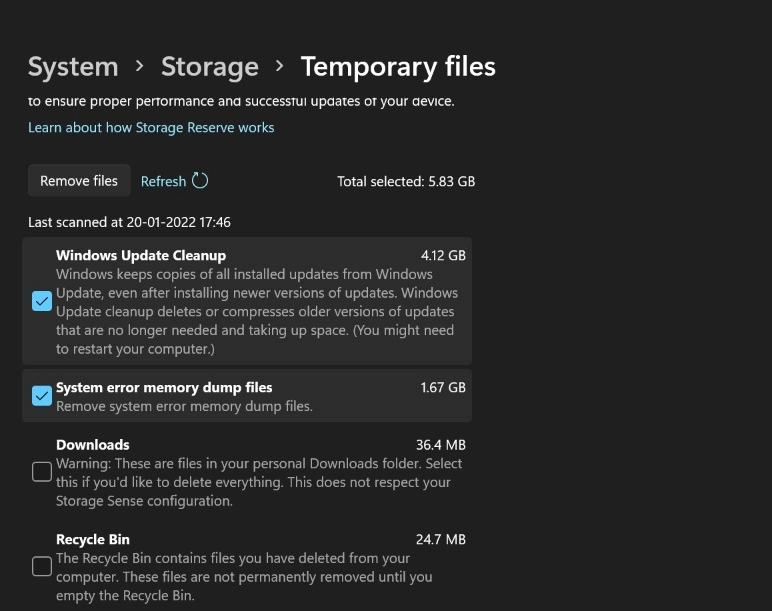Click the Recycle Bin description text
Screen dimensions: 772x611
[x=244, y=577]
